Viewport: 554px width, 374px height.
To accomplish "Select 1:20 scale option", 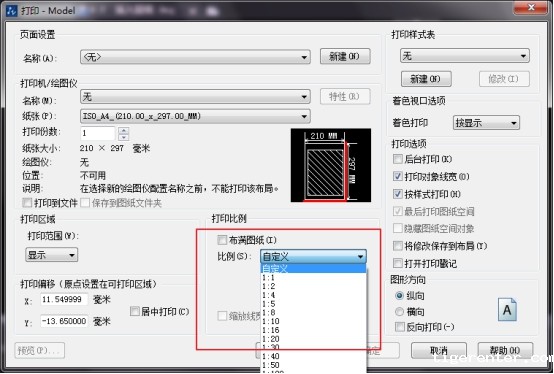I will click(313, 339).
